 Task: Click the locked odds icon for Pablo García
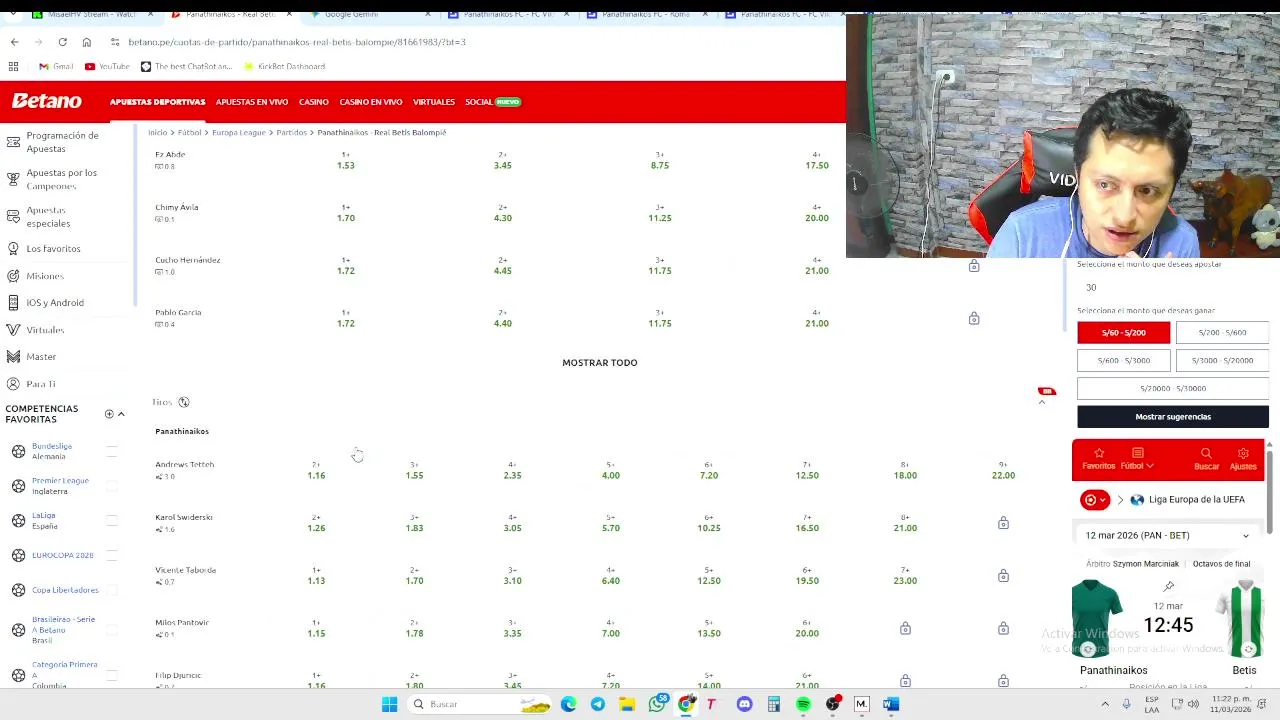pos(974,318)
